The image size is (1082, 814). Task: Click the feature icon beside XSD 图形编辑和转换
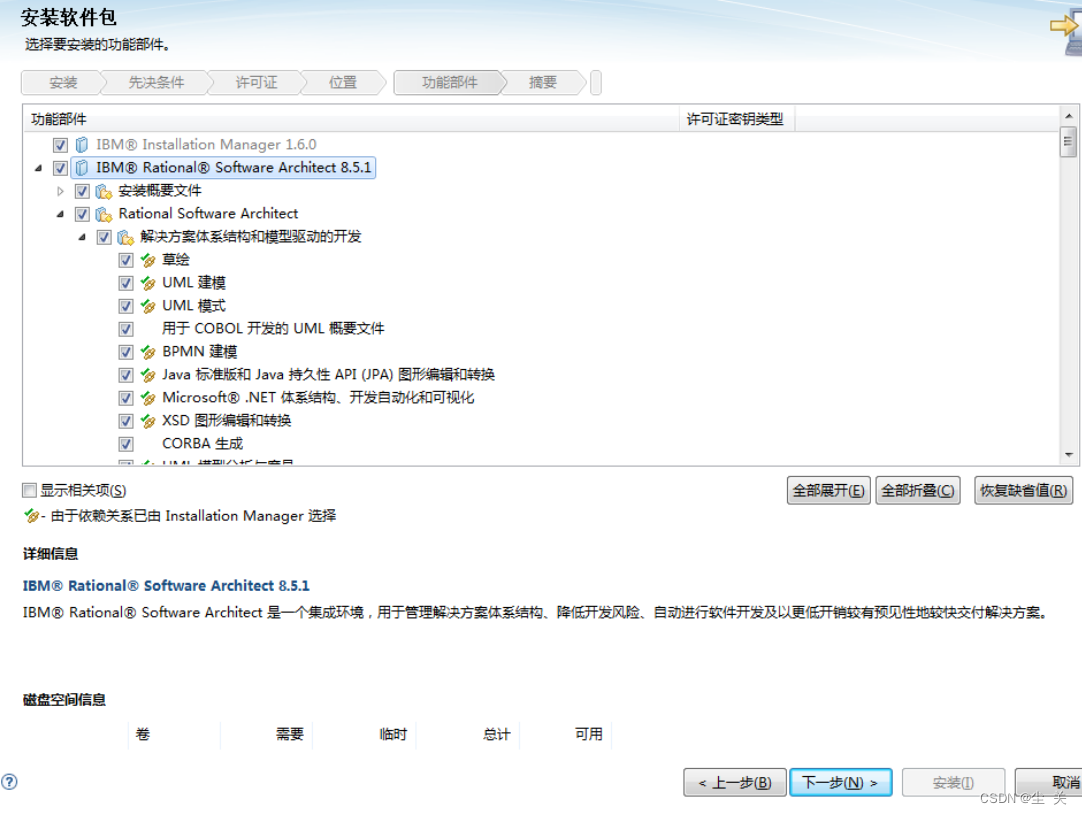coord(148,420)
